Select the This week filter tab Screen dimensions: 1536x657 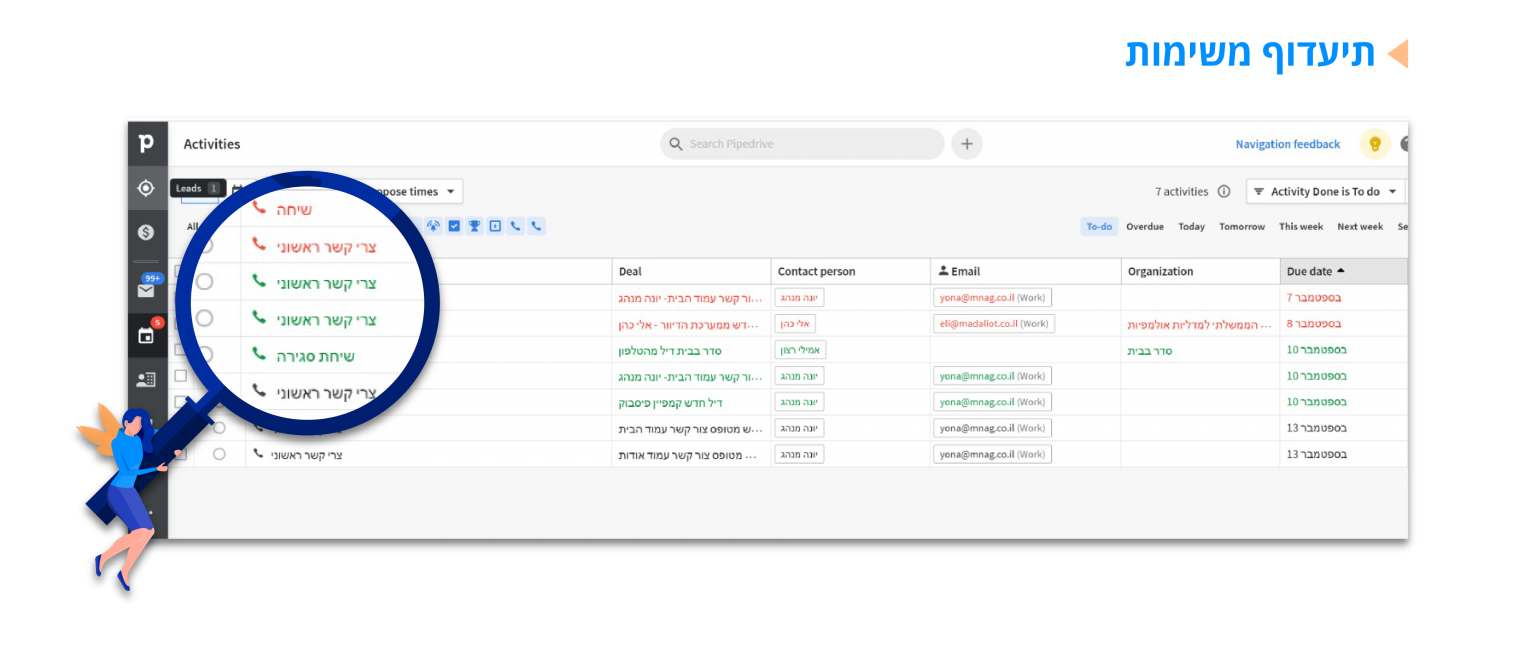click(x=1301, y=227)
